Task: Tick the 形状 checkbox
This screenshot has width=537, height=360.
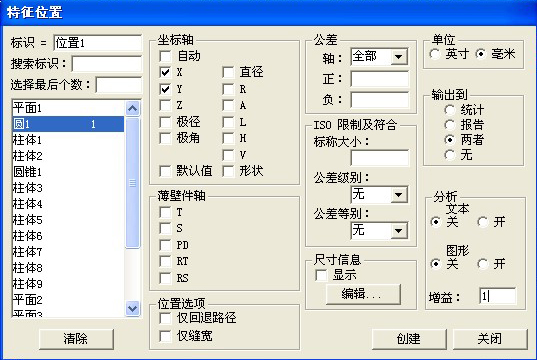Action: click(228, 171)
